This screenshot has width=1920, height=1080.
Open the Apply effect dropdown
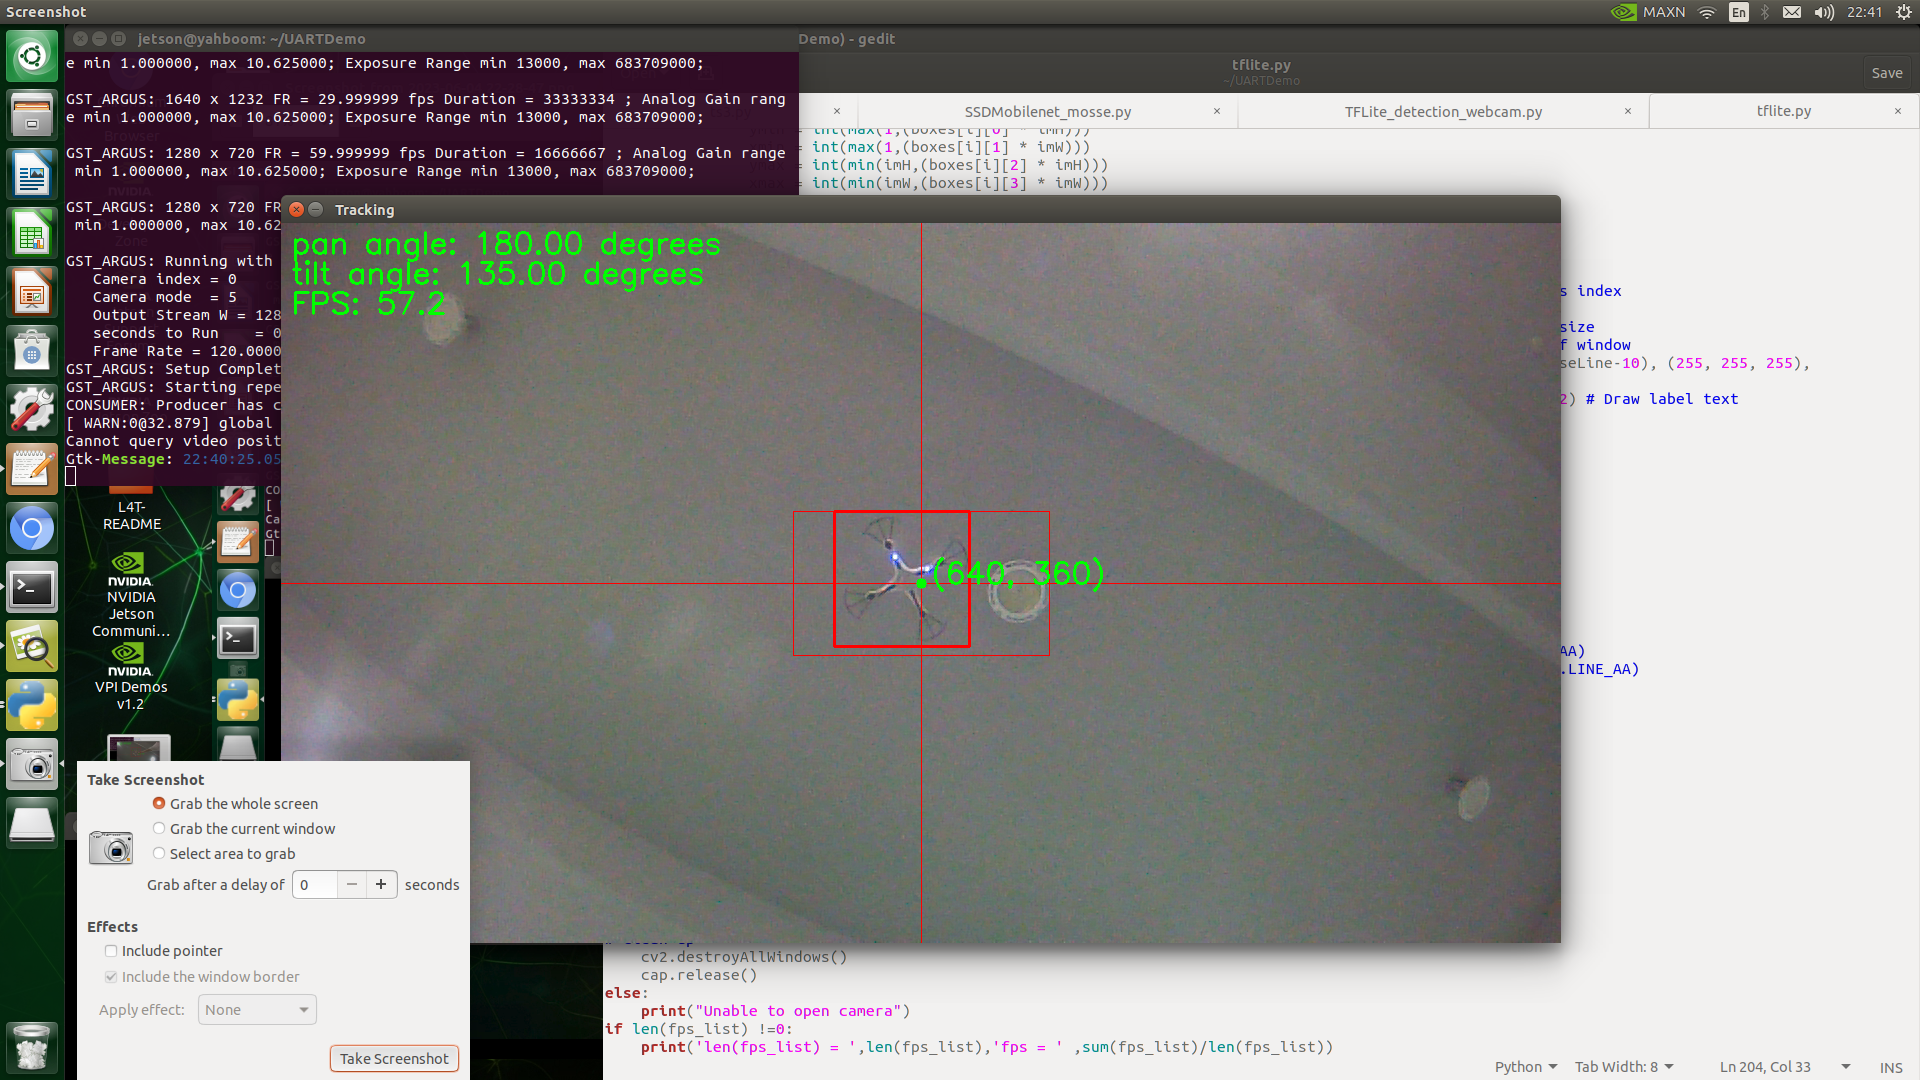256,1009
